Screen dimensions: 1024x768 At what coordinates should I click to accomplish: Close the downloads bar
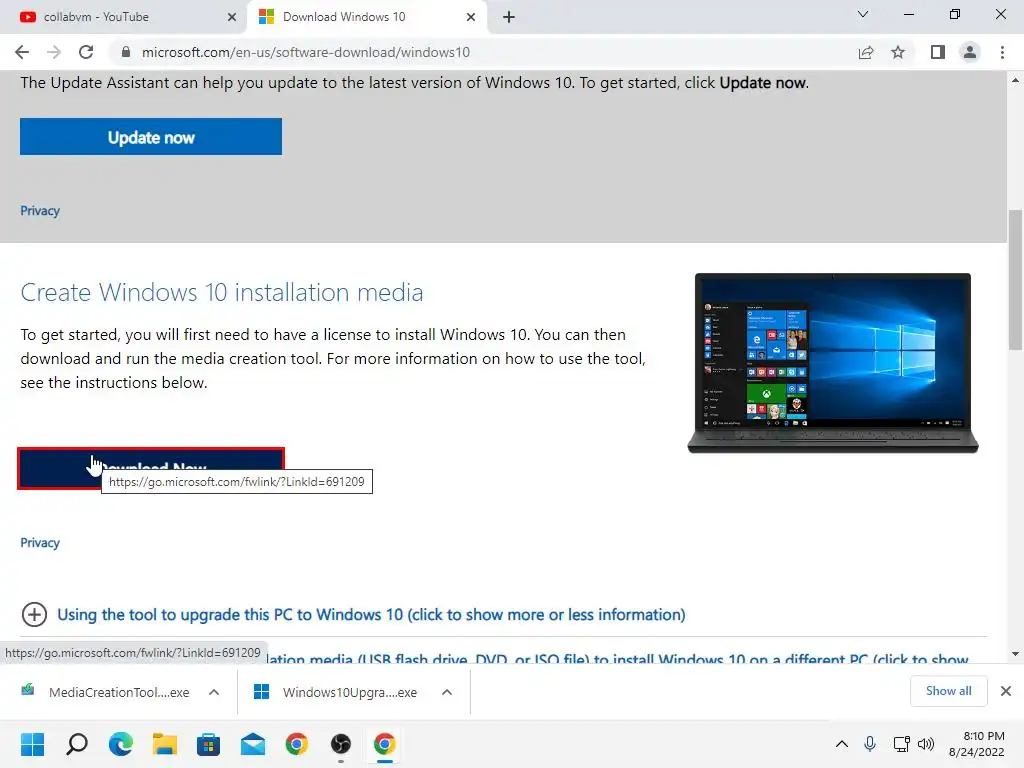(1006, 691)
